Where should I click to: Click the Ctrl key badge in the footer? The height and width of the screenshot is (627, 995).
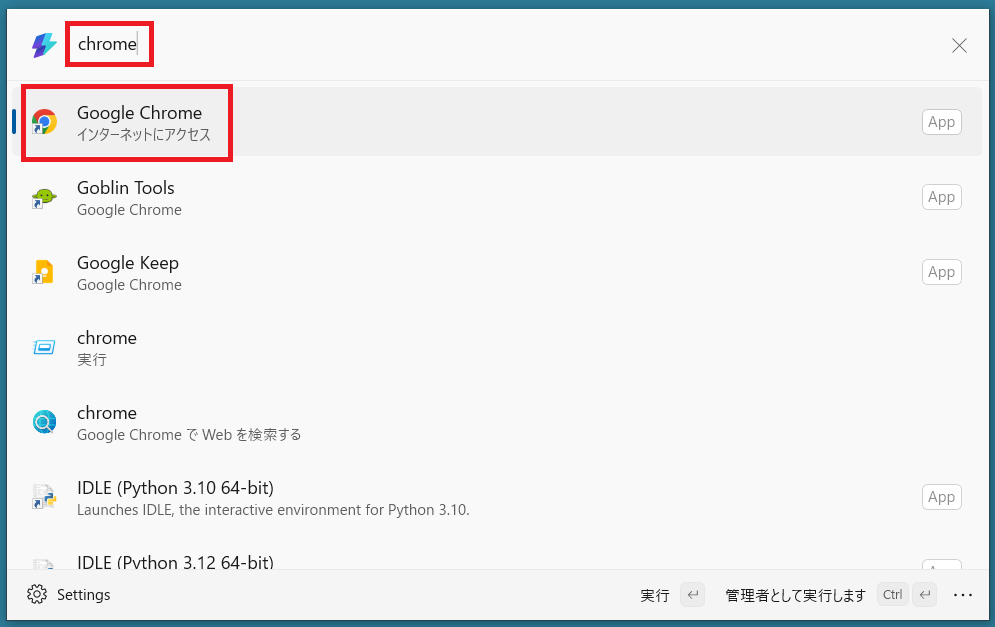click(x=893, y=595)
